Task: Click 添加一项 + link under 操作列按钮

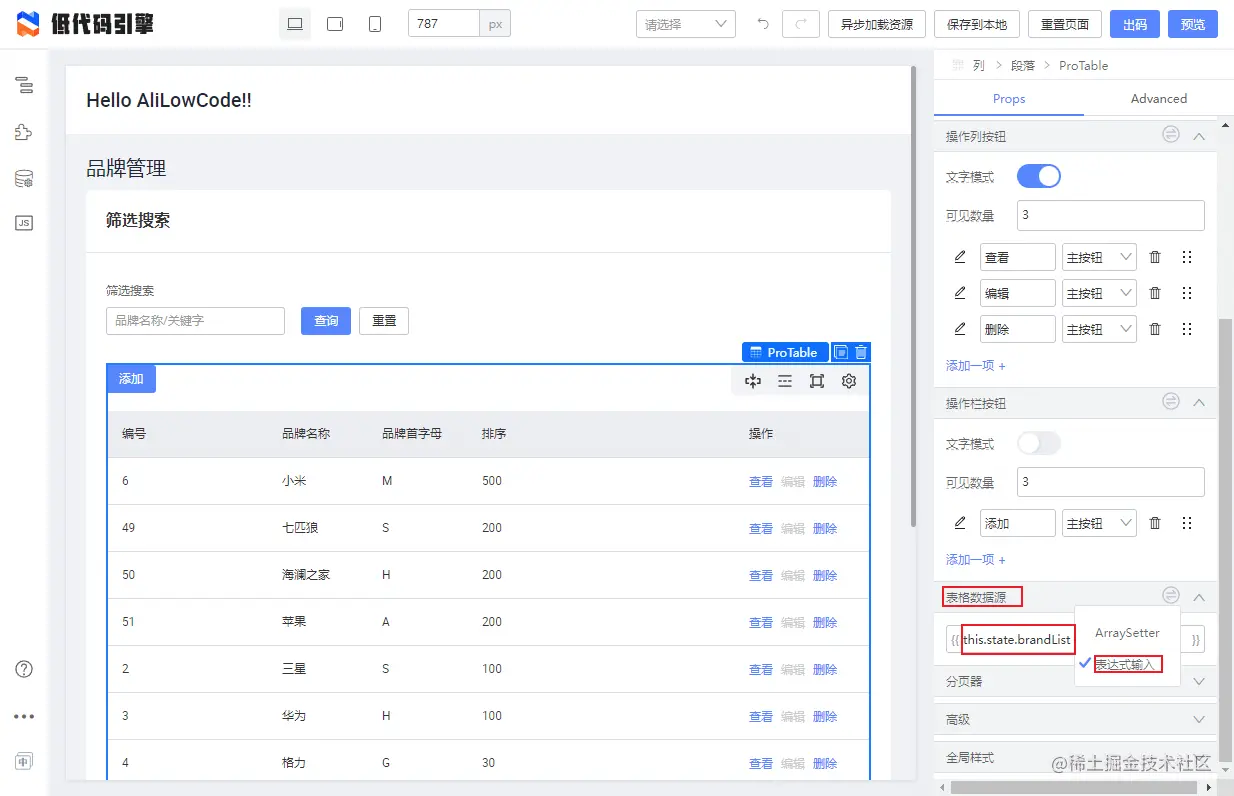Action: coord(976,365)
